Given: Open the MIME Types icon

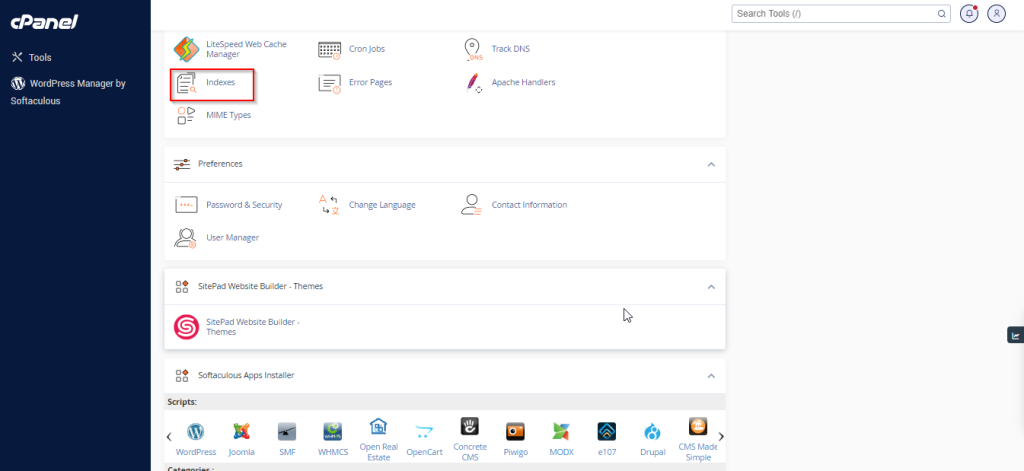Looking at the screenshot, I should click(186, 116).
